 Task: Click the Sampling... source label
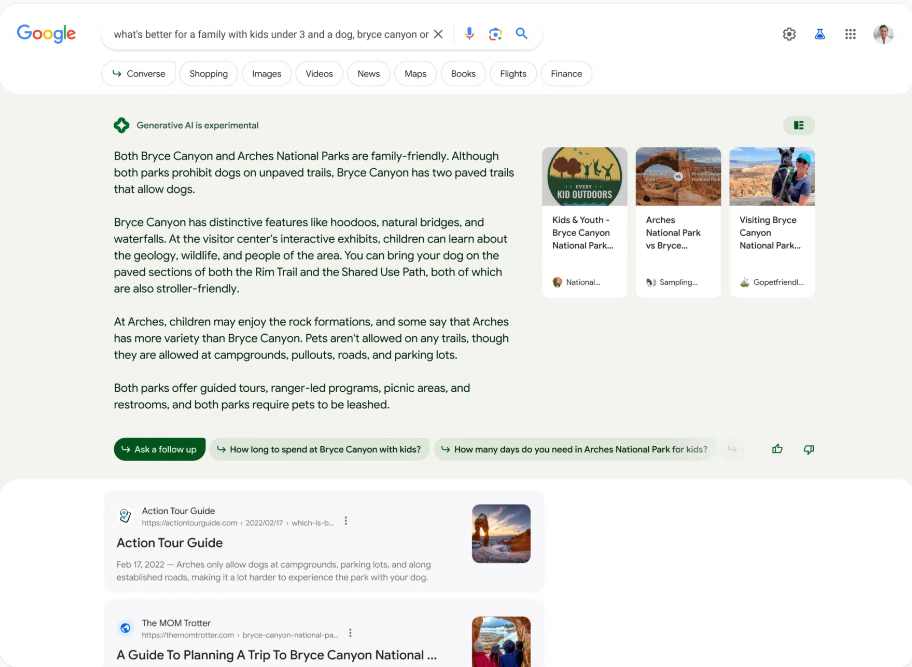coord(678,282)
